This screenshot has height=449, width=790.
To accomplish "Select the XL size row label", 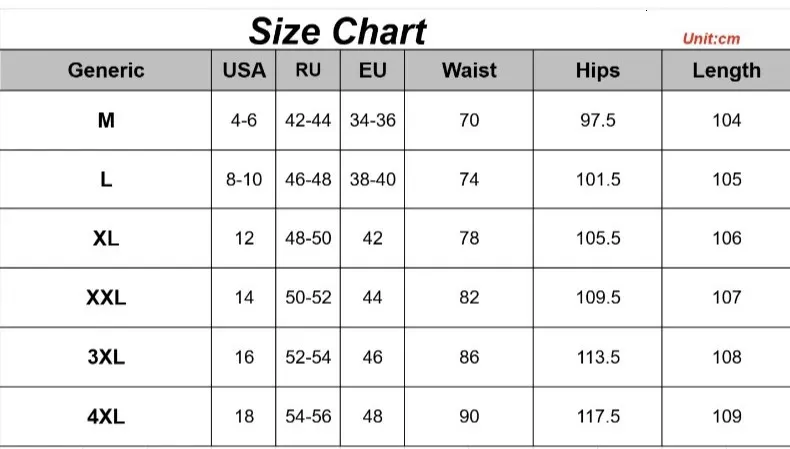I will coord(106,239).
